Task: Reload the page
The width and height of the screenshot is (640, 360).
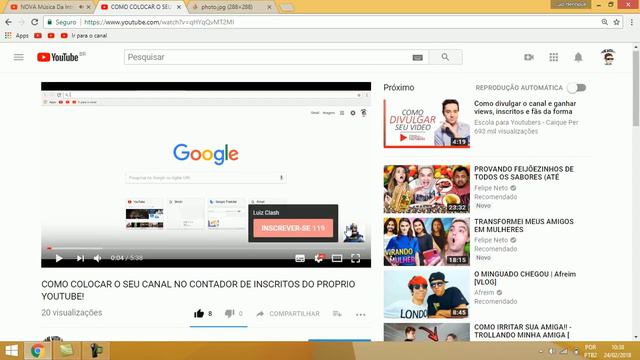Action: [35, 22]
